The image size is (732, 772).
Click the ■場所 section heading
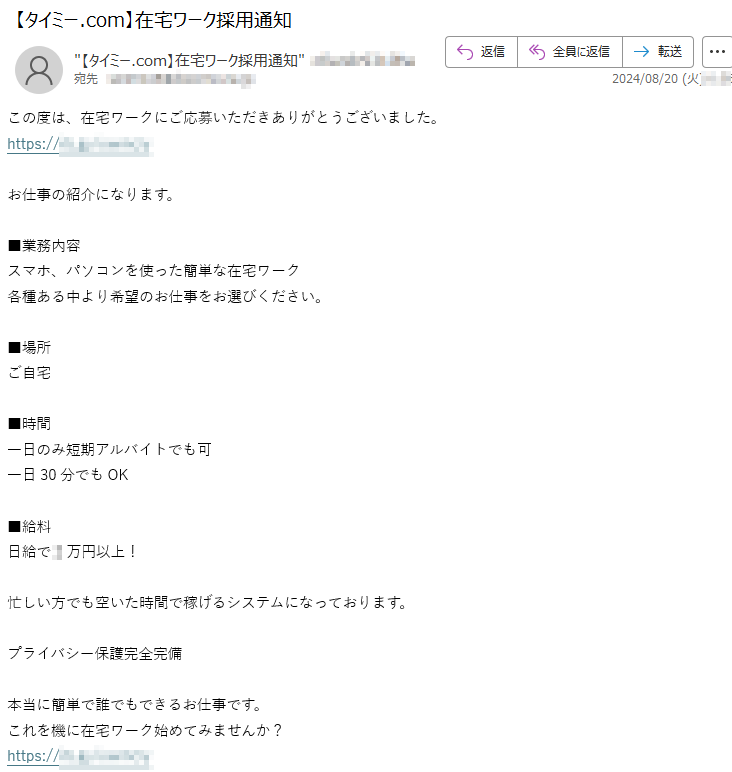click(x=30, y=348)
